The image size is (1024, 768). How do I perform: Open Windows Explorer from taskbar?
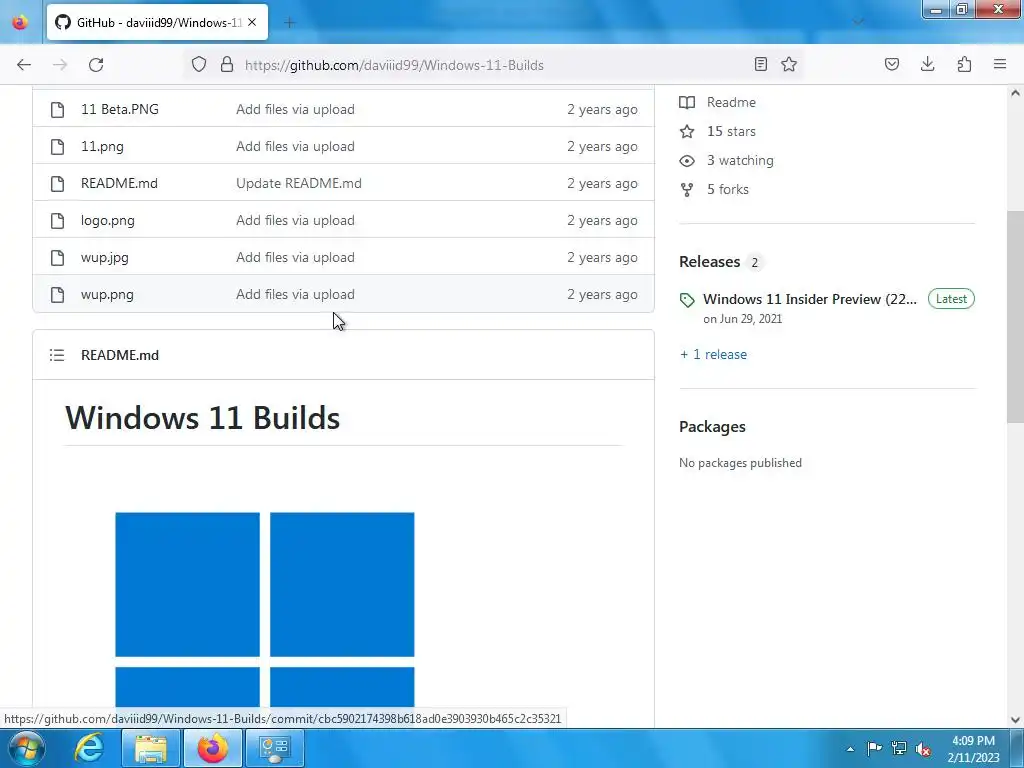click(x=151, y=748)
